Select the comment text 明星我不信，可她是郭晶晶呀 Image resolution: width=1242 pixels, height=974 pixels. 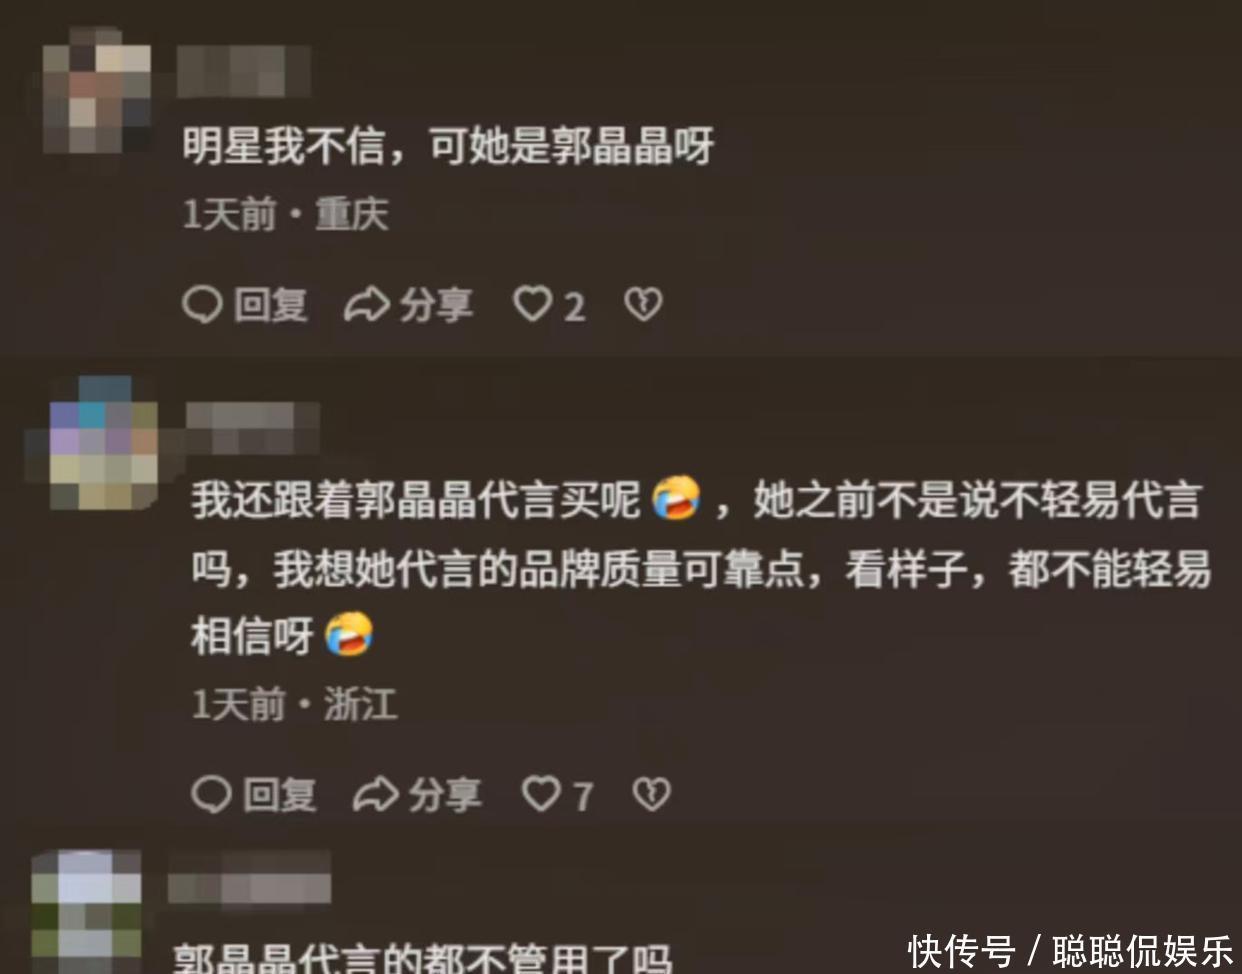(448, 146)
